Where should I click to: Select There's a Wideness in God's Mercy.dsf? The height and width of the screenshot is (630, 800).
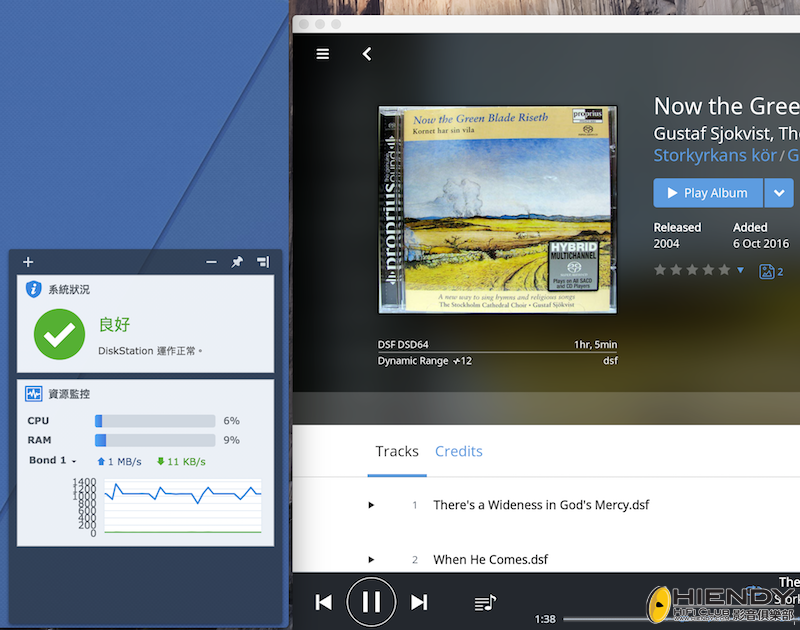[x=541, y=505]
